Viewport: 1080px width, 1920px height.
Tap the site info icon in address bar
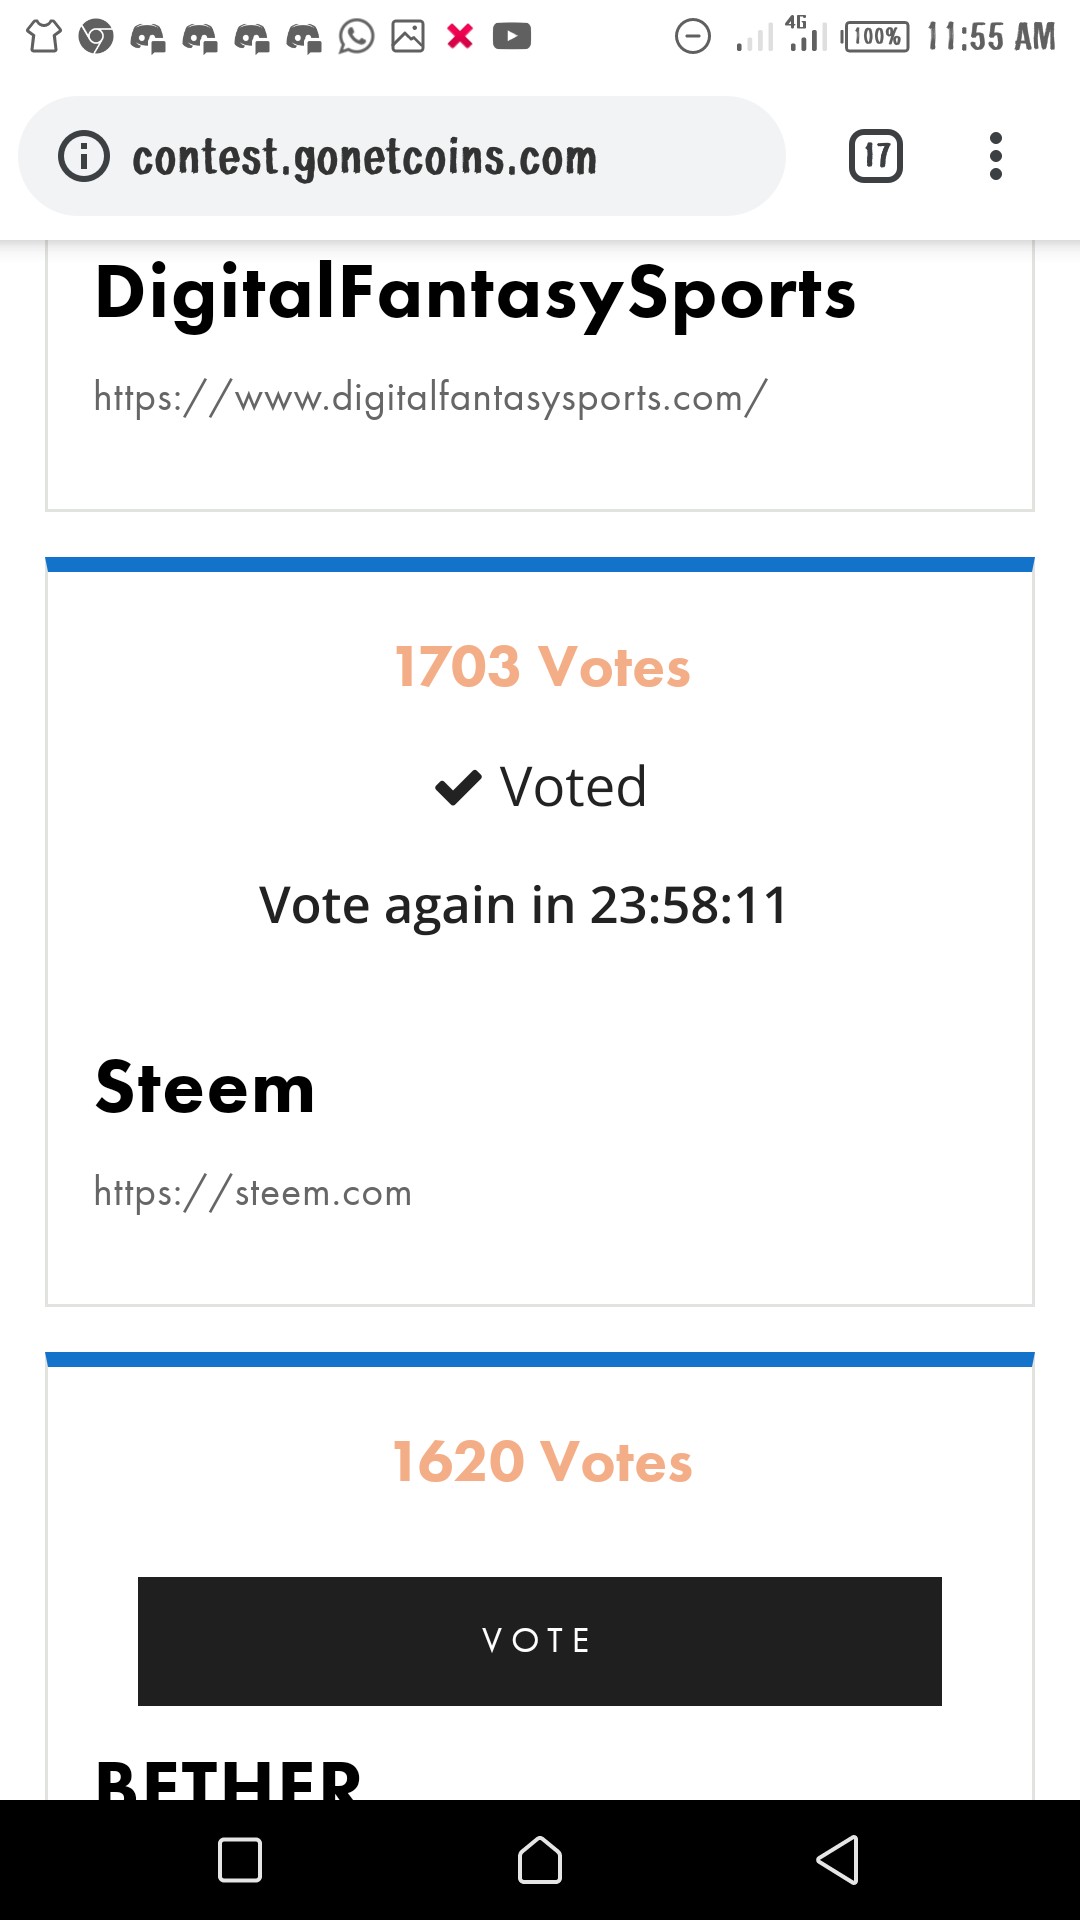(84, 156)
